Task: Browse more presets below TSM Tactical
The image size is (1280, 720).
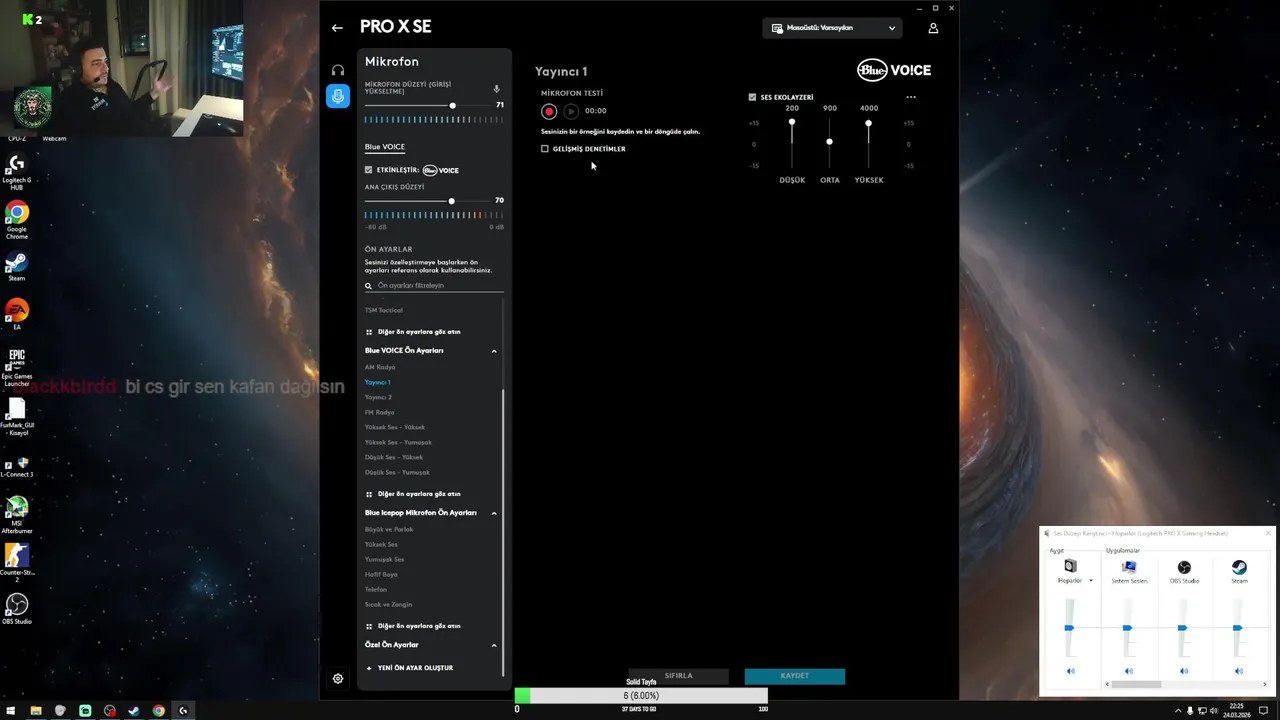Action: tap(413, 332)
